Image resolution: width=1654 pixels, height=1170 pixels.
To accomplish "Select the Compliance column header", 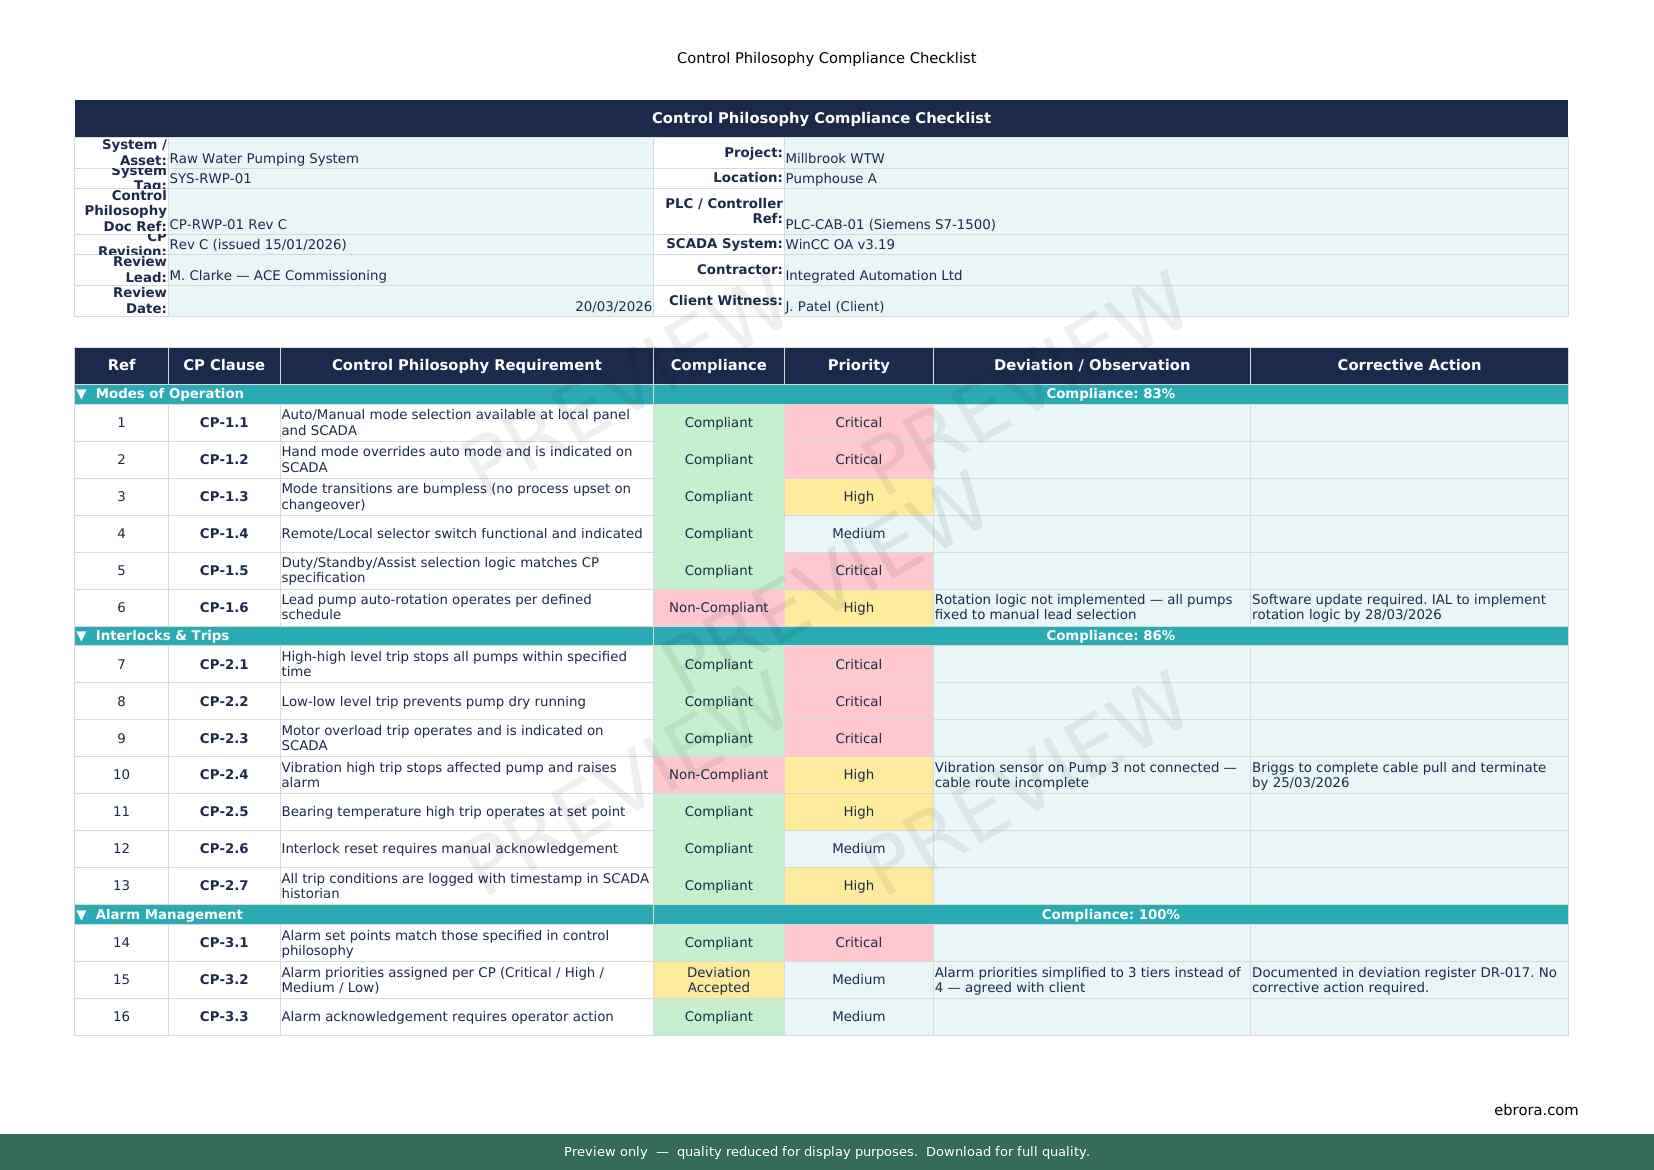I will (718, 366).
